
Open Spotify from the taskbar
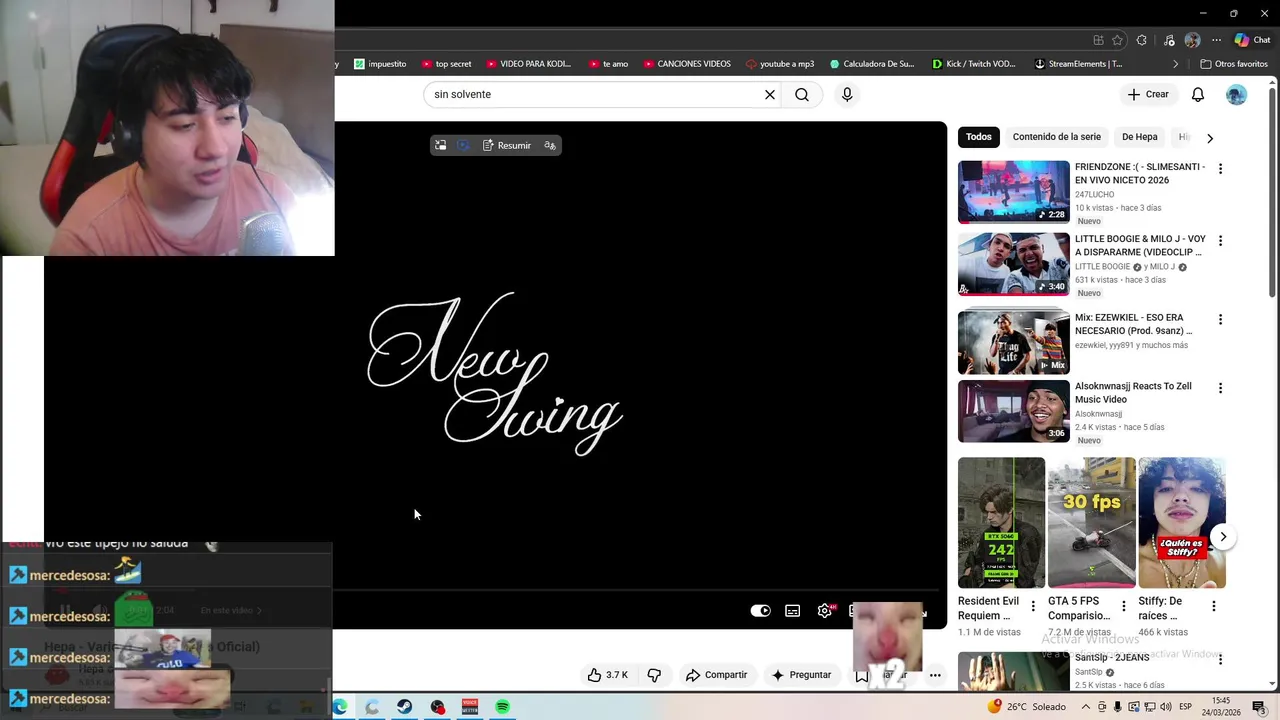click(x=502, y=707)
